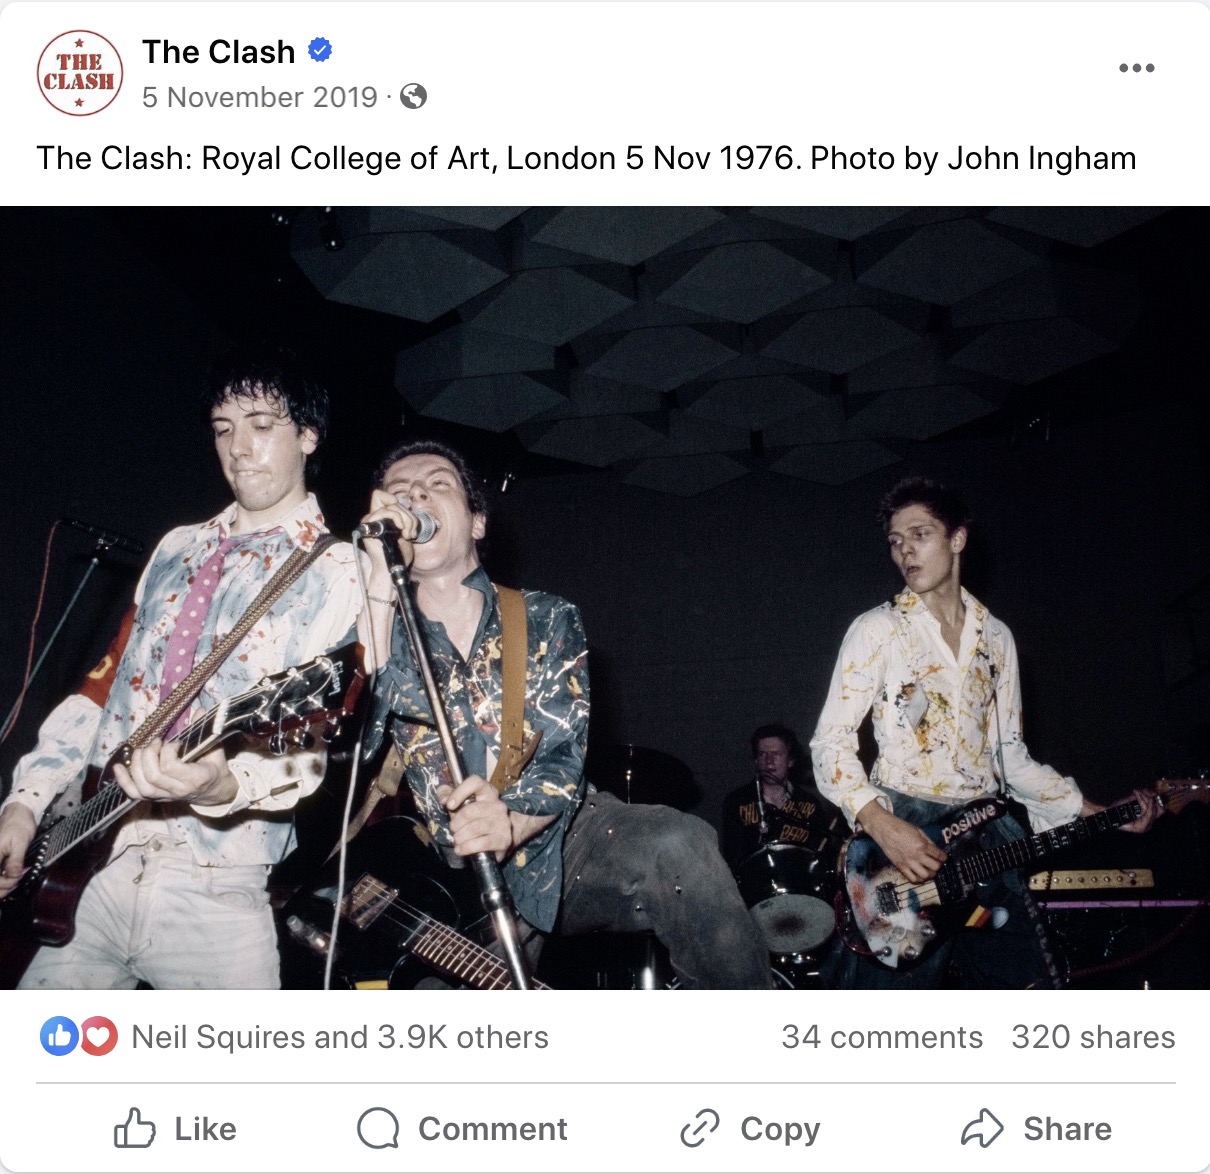The width and height of the screenshot is (1210, 1174).
Task: Click the Share arrow icon
Action: [x=982, y=1128]
